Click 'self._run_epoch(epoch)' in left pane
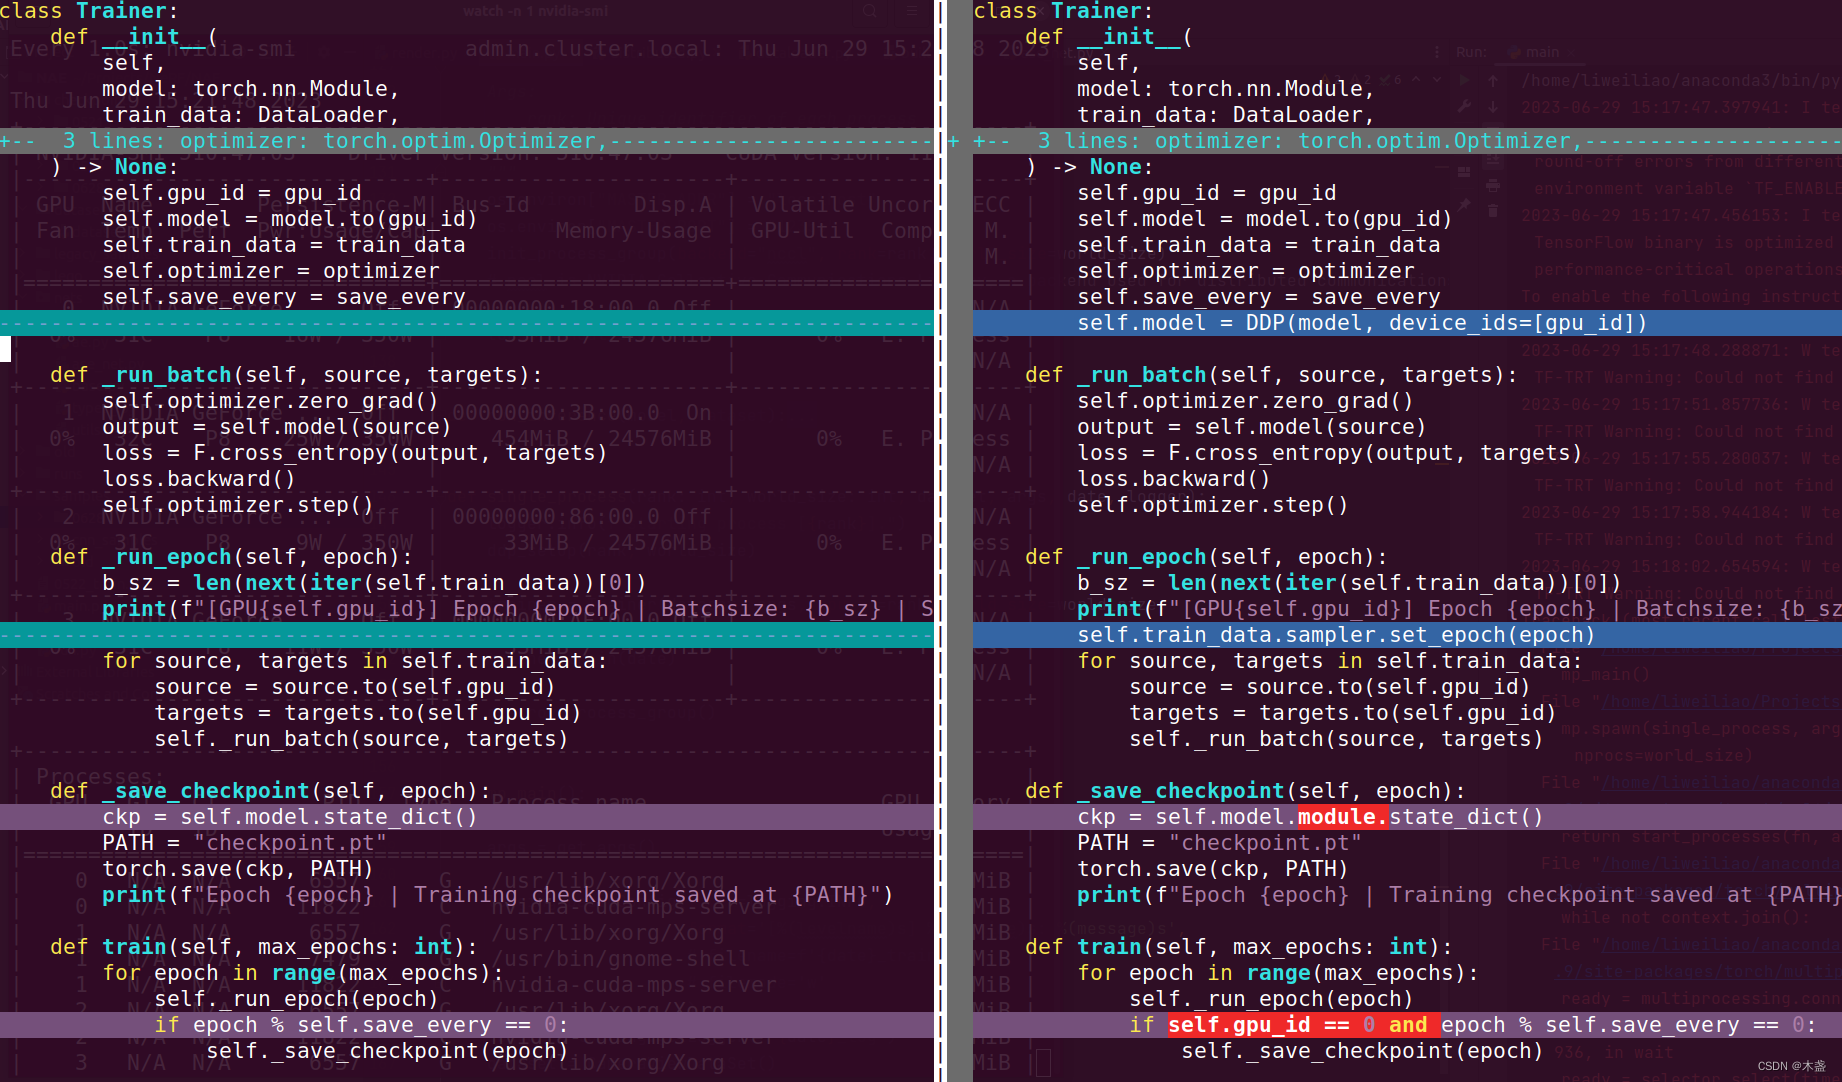This screenshot has height=1082, width=1842. click(296, 999)
